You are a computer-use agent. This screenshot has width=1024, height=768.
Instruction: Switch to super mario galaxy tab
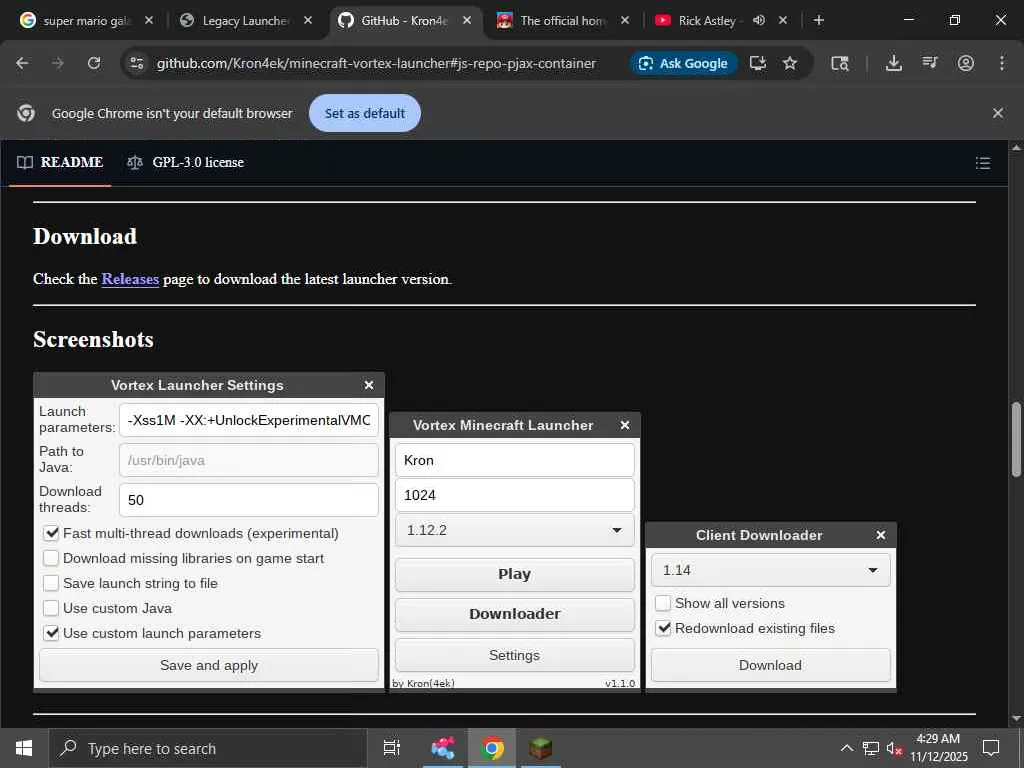[x=88, y=20]
